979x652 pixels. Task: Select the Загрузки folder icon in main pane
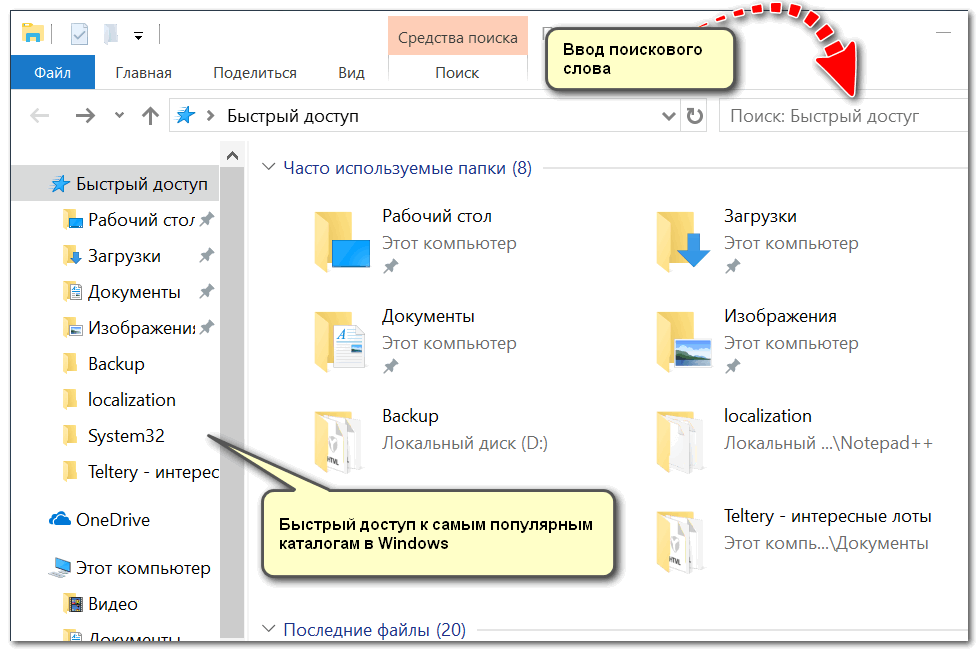pyautogui.click(x=683, y=241)
